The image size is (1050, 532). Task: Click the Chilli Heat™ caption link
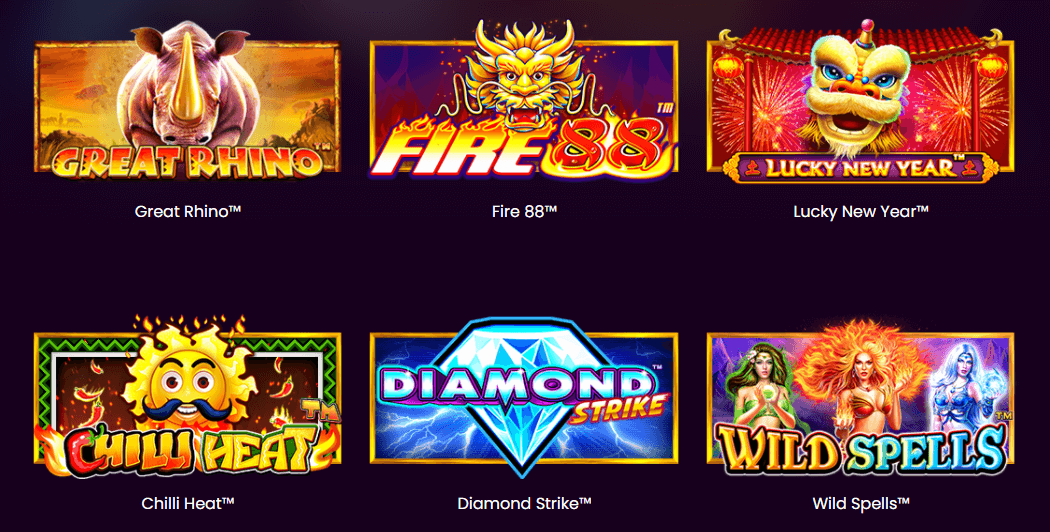pyautogui.click(x=188, y=503)
